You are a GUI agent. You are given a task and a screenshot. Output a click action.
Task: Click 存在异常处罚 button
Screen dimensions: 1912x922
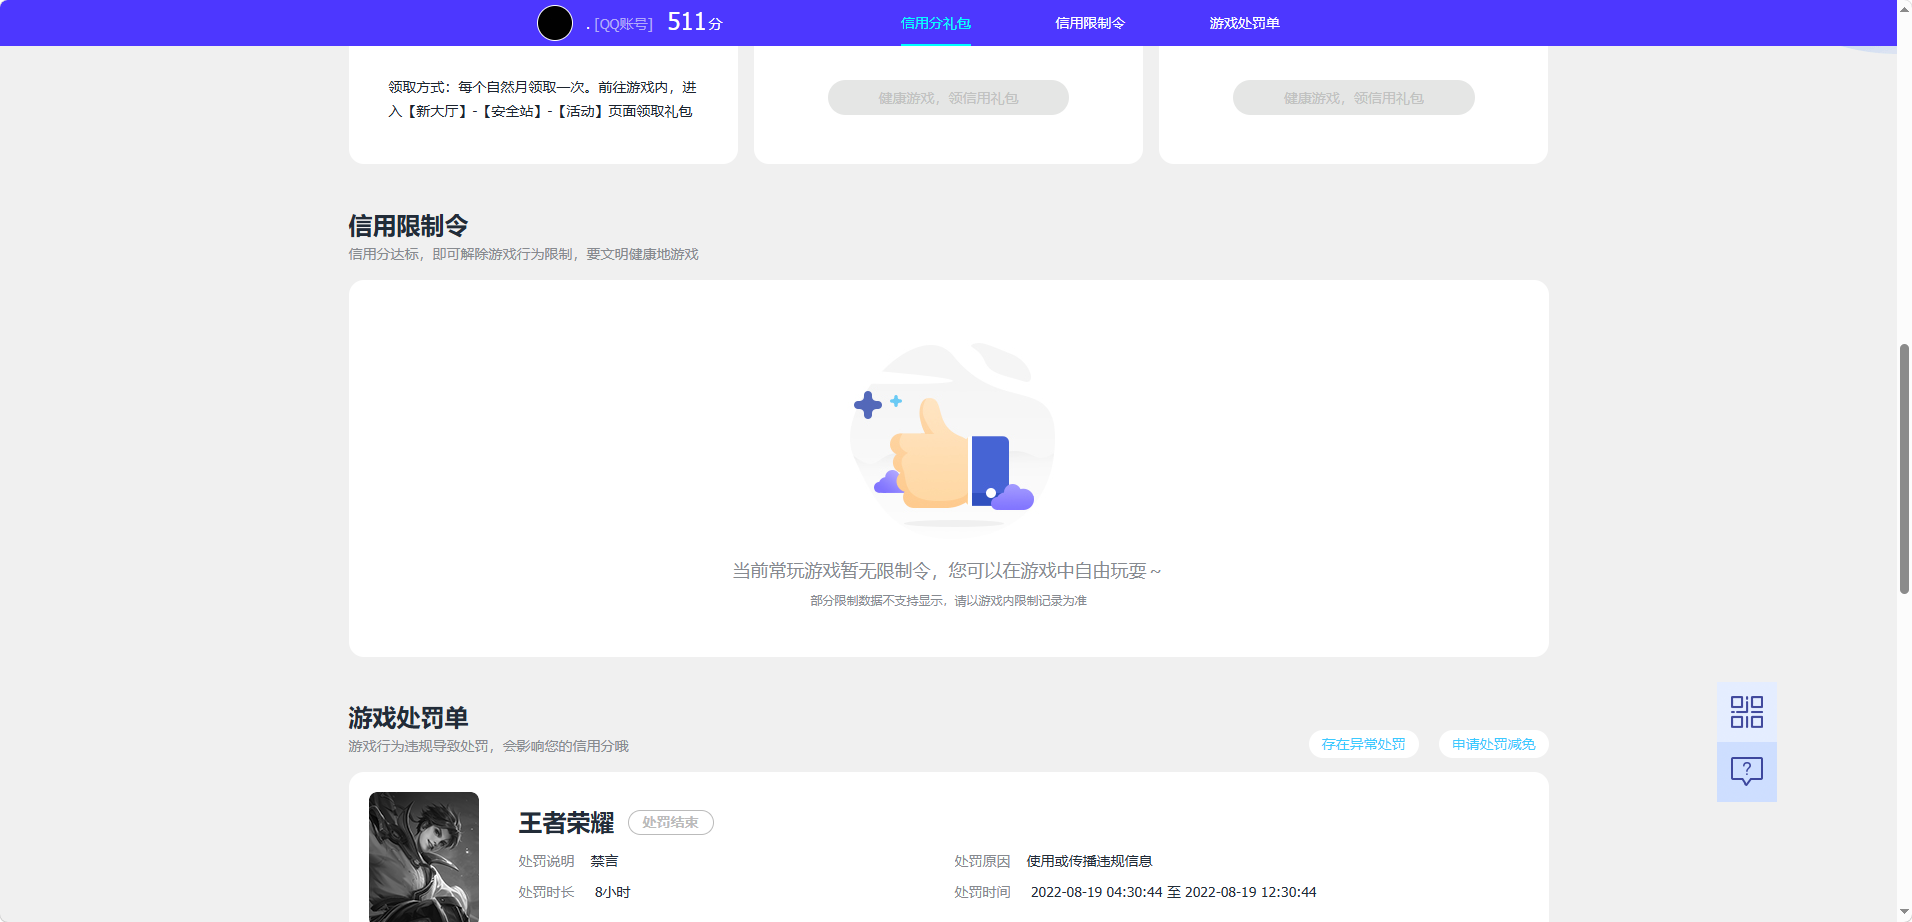click(1363, 744)
